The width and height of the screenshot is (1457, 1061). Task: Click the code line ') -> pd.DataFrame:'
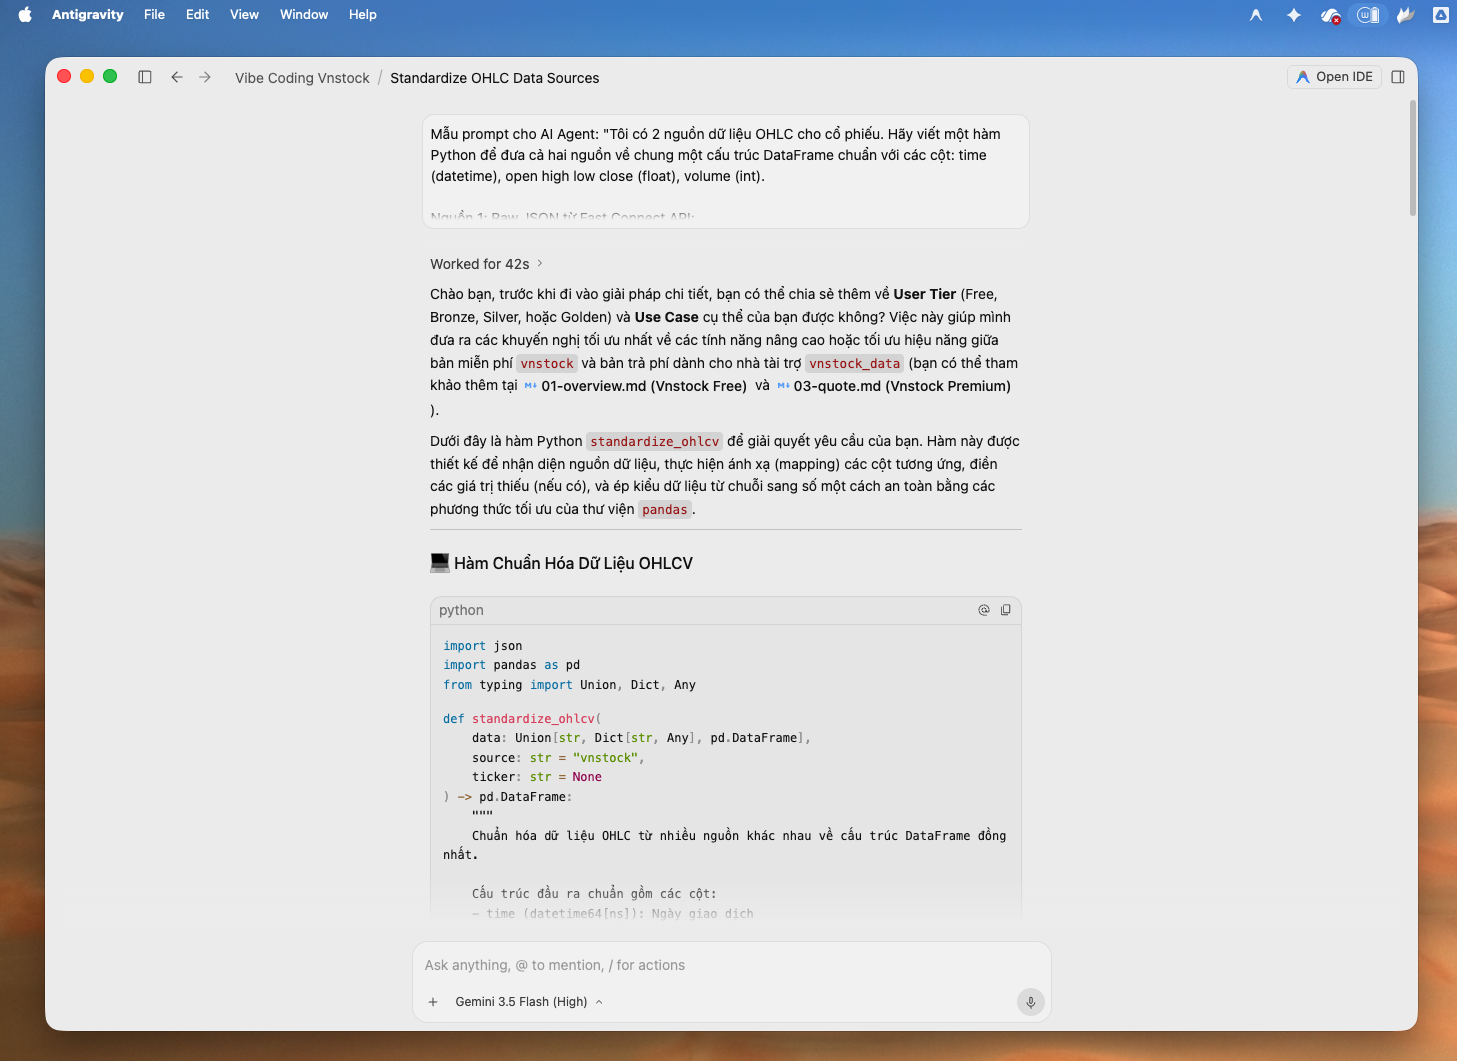[x=508, y=797]
